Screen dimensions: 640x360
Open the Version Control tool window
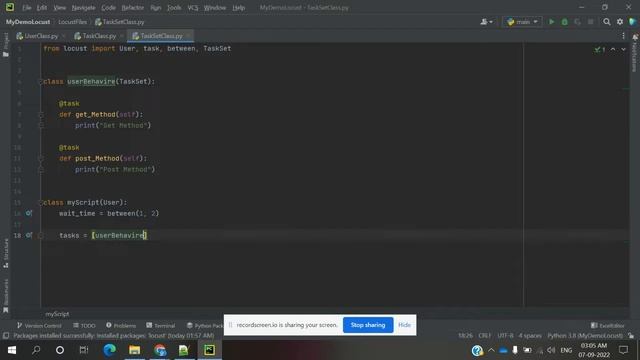tap(39, 325)
